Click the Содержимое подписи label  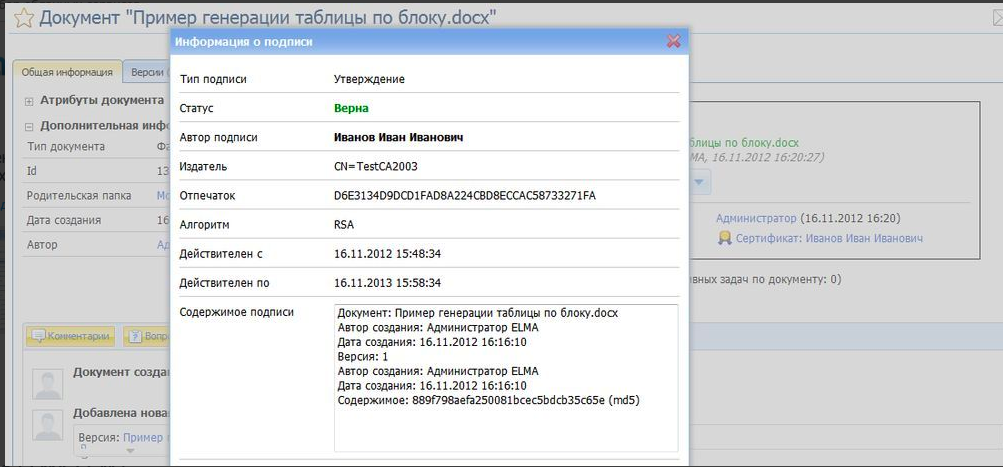[237, 312]
